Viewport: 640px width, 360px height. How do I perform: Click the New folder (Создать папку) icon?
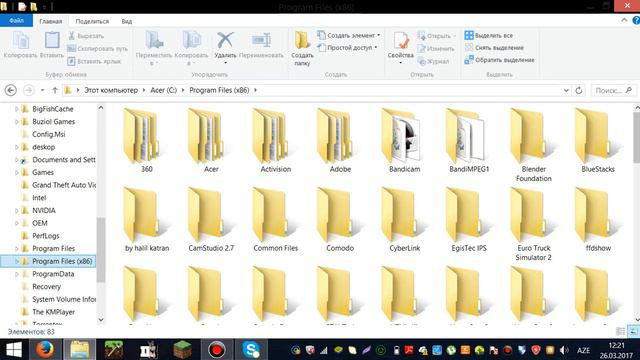click(302, 40)
